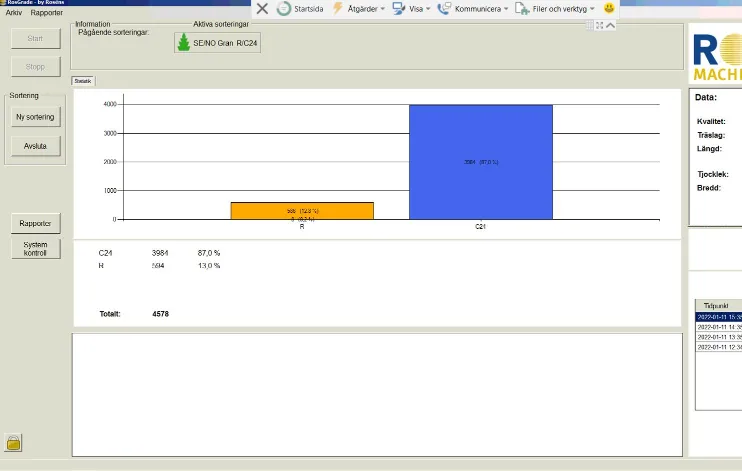Expand the Åtgärder dropdown
This screenshot has width=742, height=471.
point(358,8)
